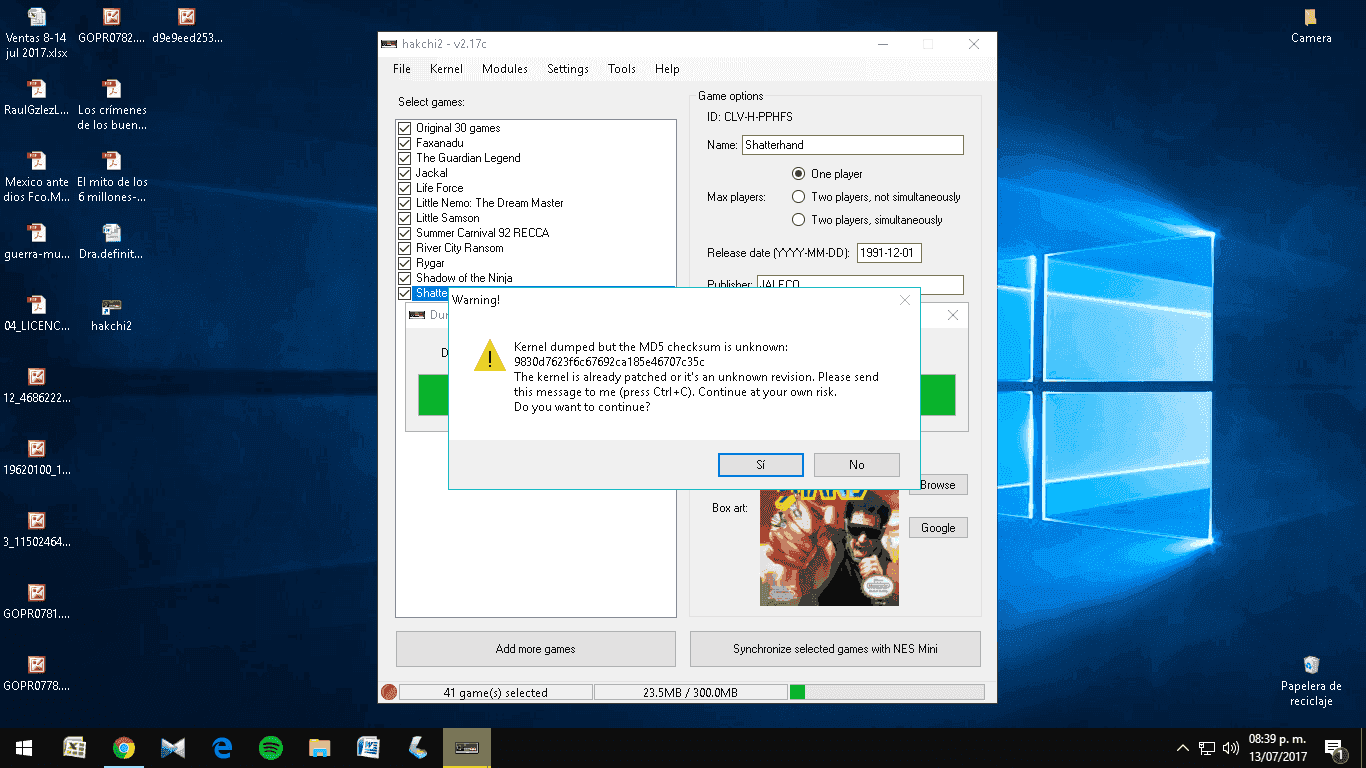
Task: Click the Add more games button
Action: pyautogui.click(x=536, y=649)
